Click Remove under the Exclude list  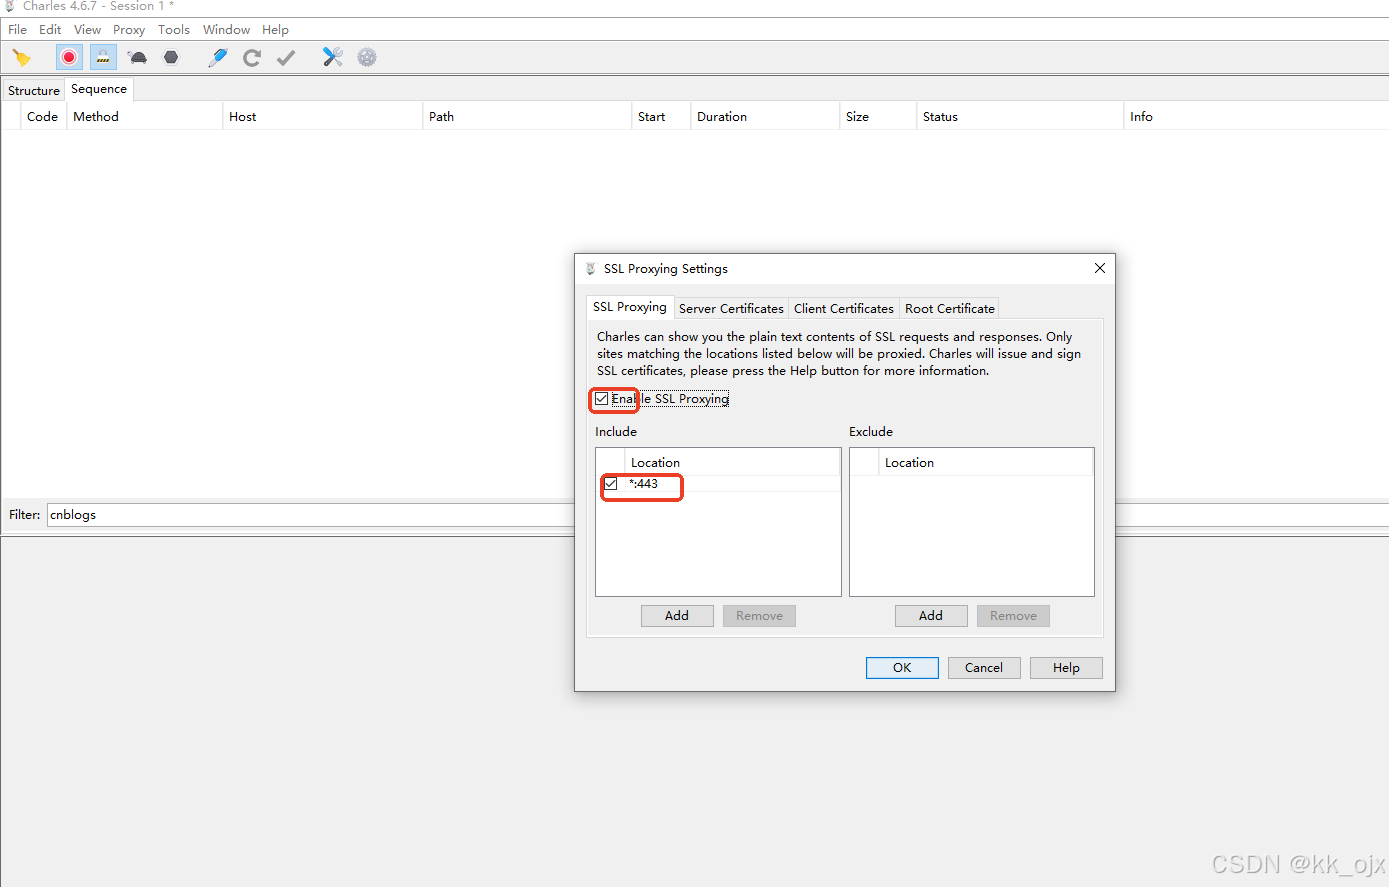[x=1013, y=616]
